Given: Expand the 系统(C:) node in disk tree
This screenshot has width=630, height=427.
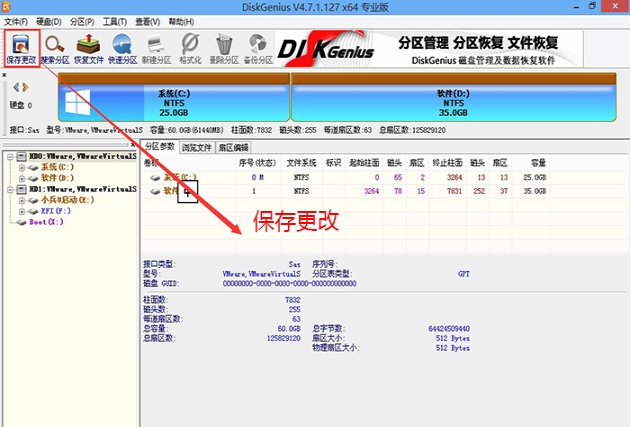Looking at the screenshot, I should 22,167.
